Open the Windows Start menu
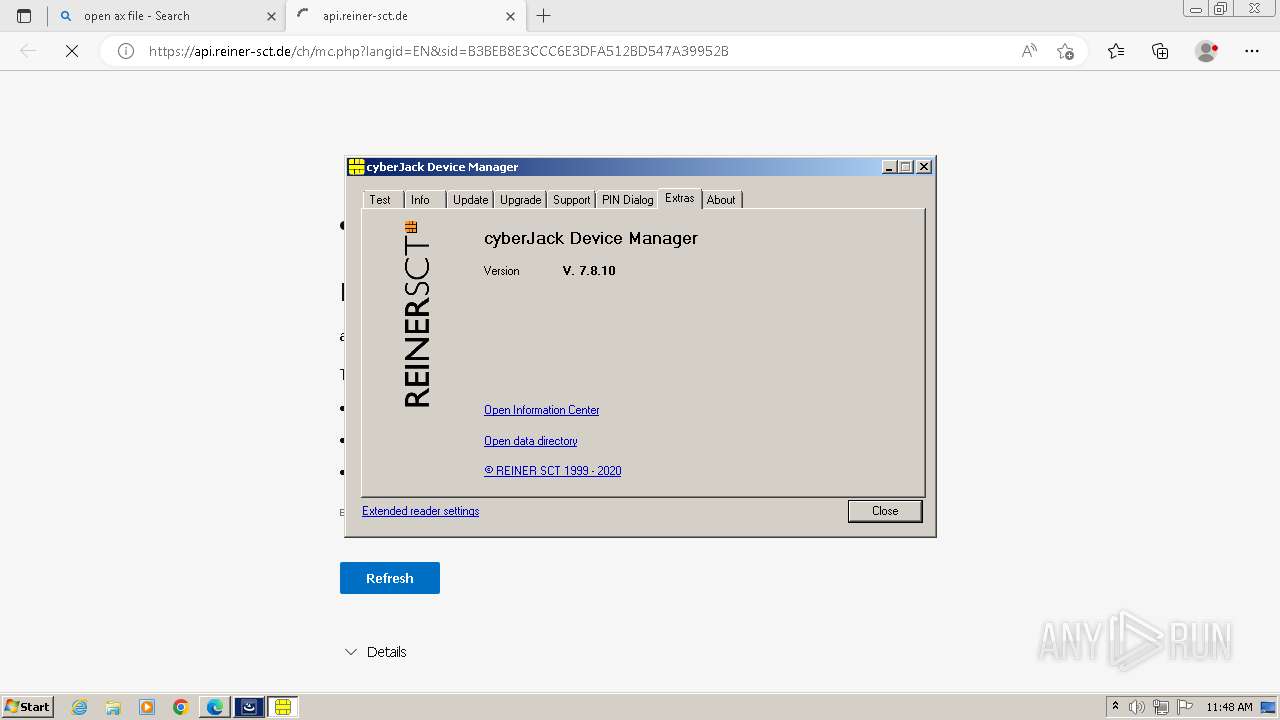This screenshot has height=720, width=1280. pyautogui.click(x=28, y=707)
